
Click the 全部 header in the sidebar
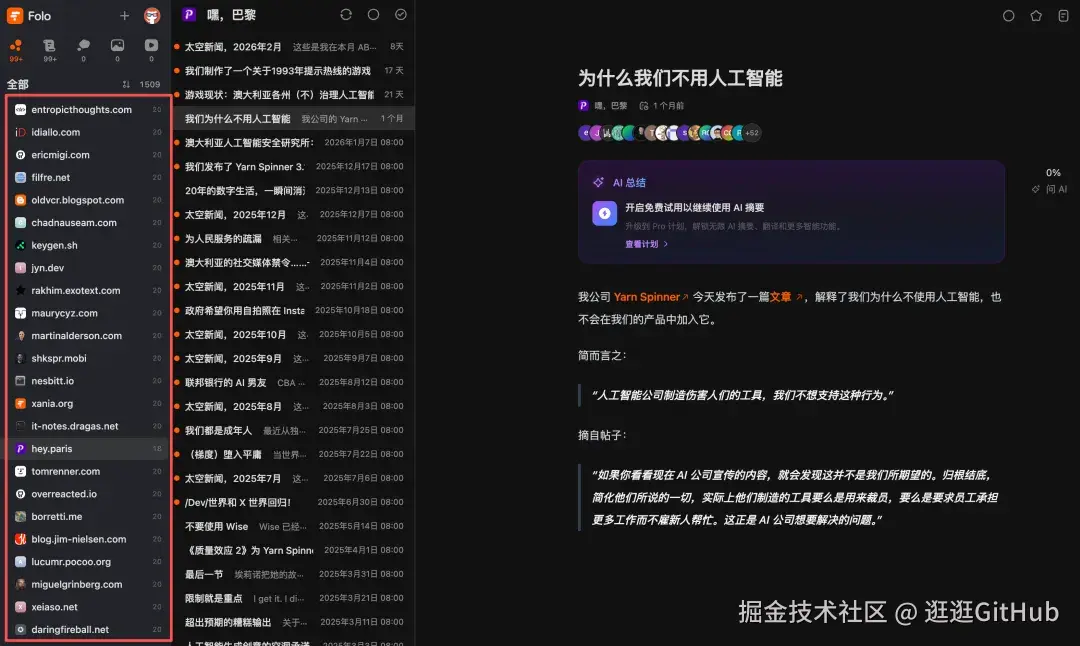(x=18, y=84)
